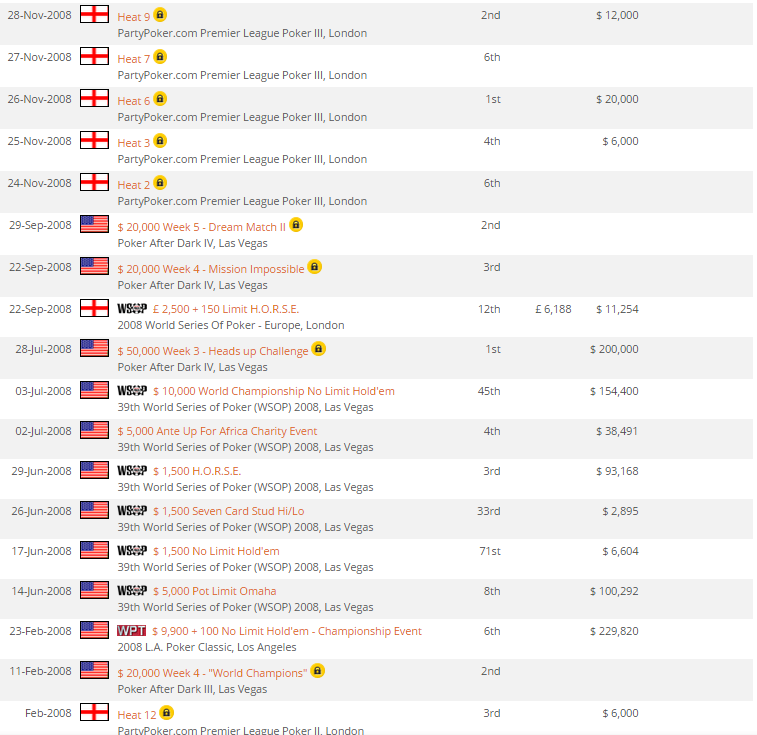Open $20,000 Week 5 - Dream Match II link
This screenshot has height=735, width=757.
click(202, 227)
